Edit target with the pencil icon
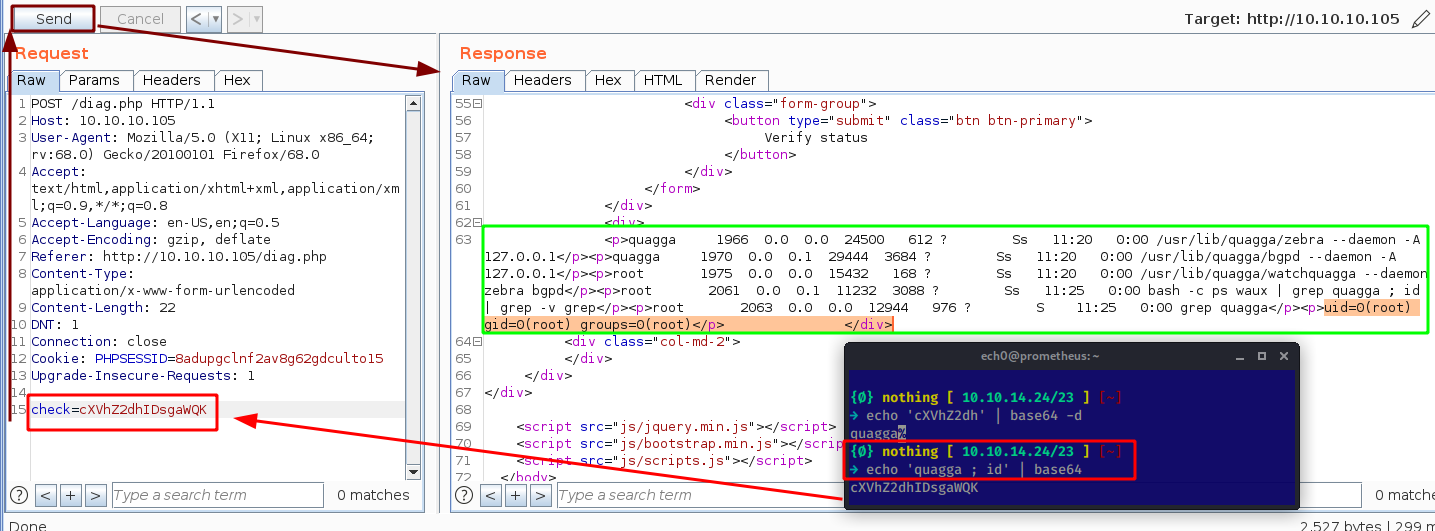The width and height of the screenshot is (1435, 531). [1421, 19]
